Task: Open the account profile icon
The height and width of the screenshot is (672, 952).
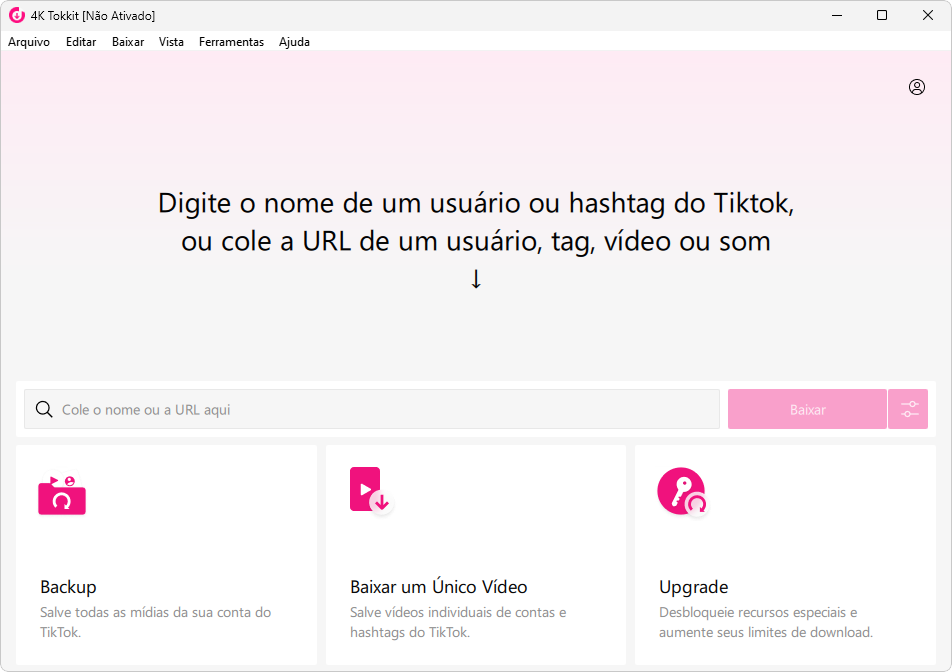Action: click(x=916, y=87)
